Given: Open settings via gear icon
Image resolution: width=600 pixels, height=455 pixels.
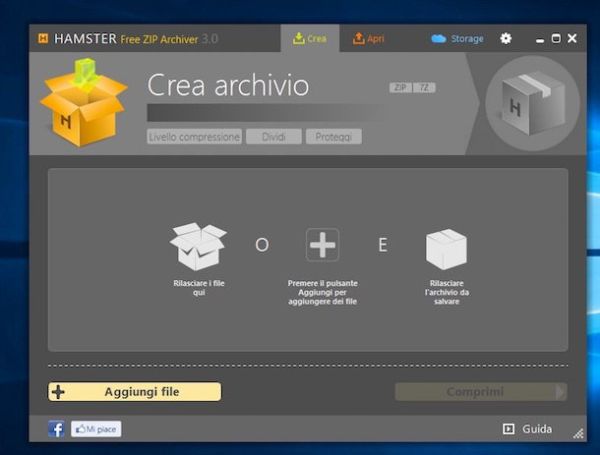Looking at the screenshot, I should [505, 39].
